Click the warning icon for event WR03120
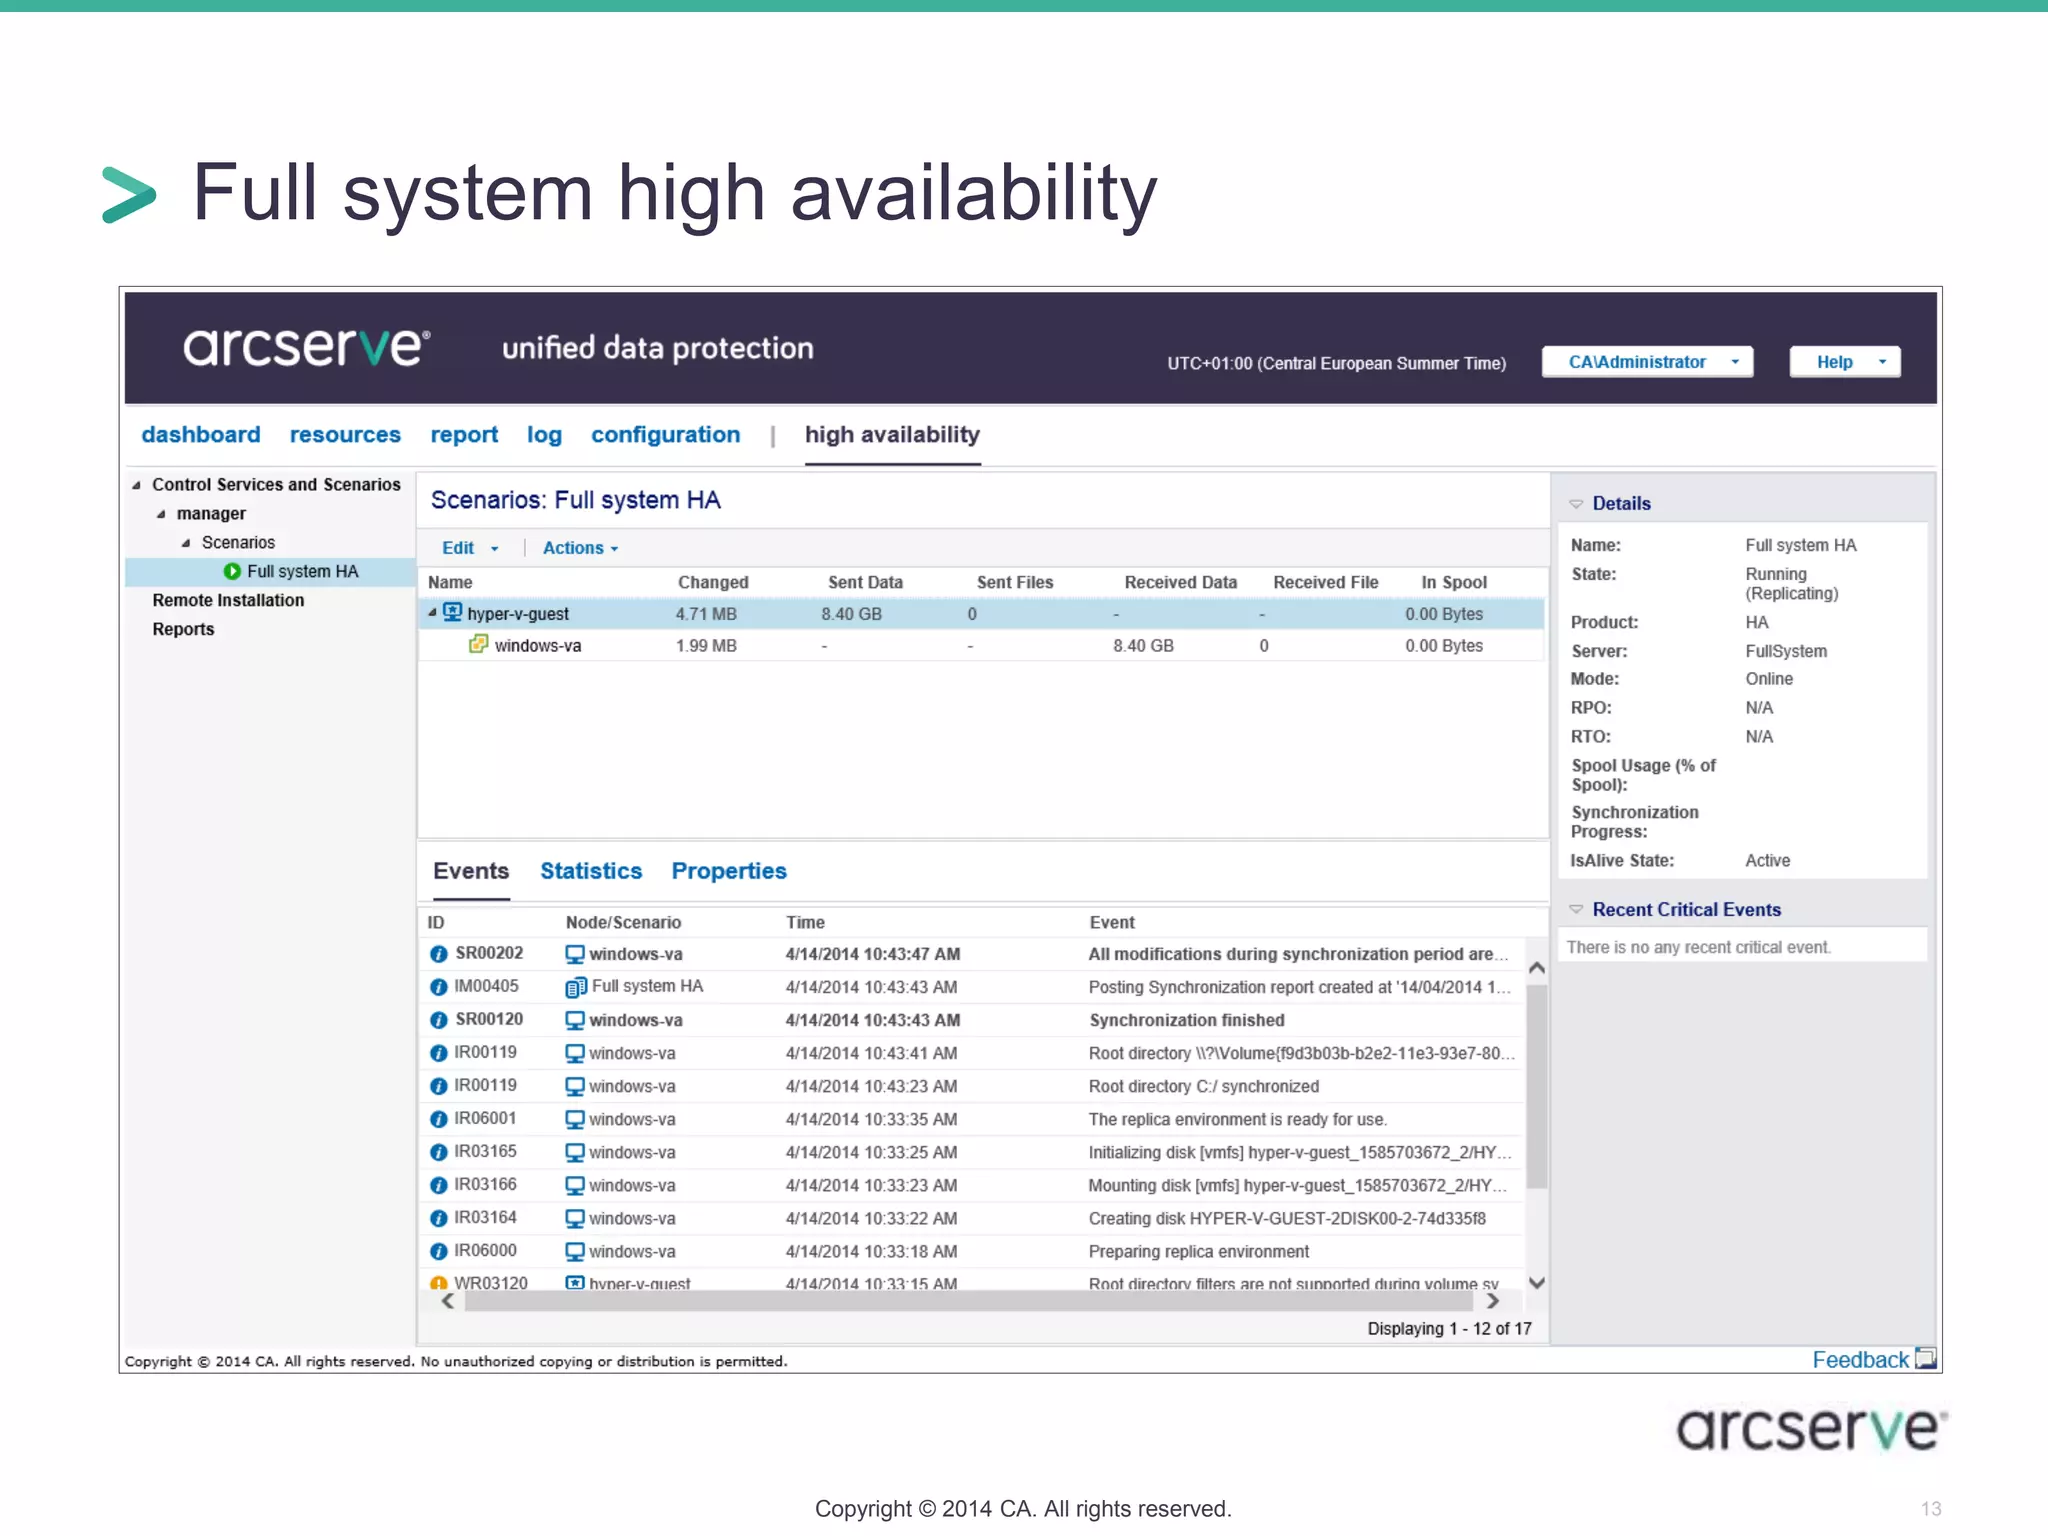Screen dimensions: 2048x1536 (438, 1283)
